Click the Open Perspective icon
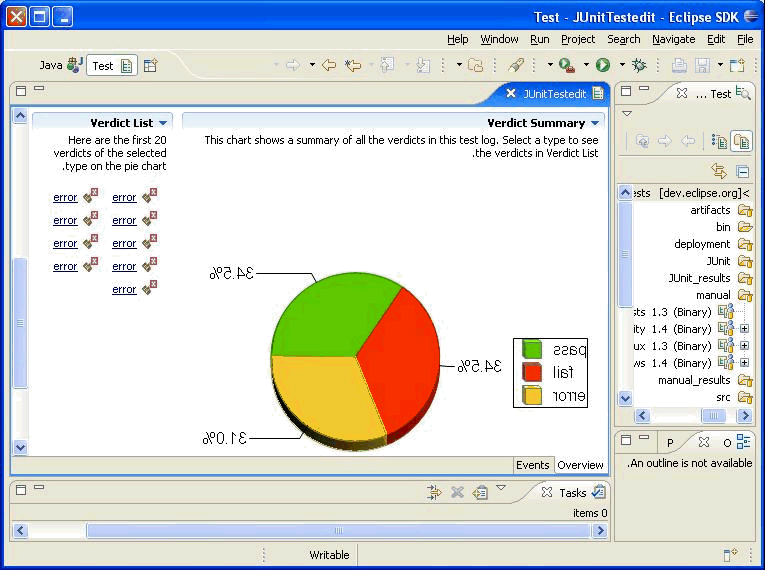Image resolution: width=765 pixels, height=570 pixels. [x=151, y=65]
